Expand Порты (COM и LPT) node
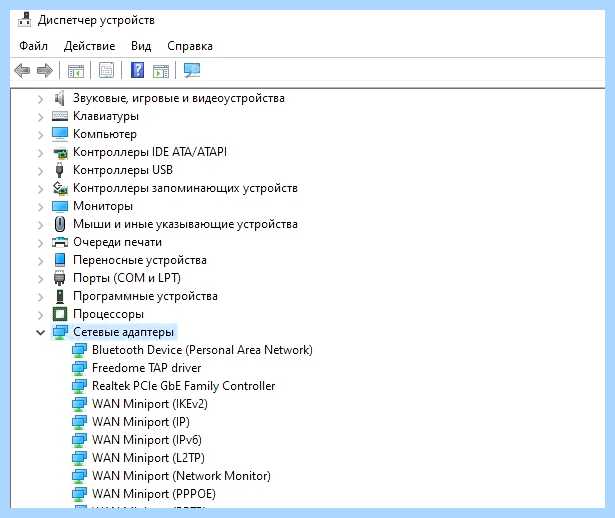Image resolution: width=615 pixels, height=518 pixels. tap(40, 279)
